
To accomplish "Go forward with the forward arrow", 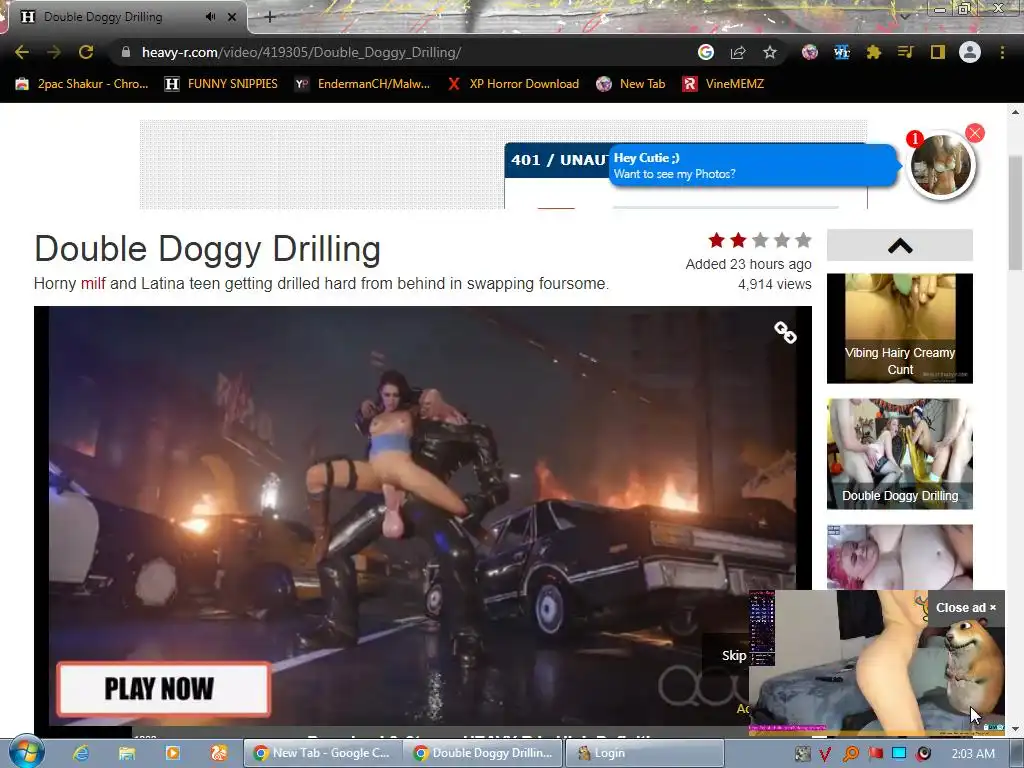I will (54, 52).
